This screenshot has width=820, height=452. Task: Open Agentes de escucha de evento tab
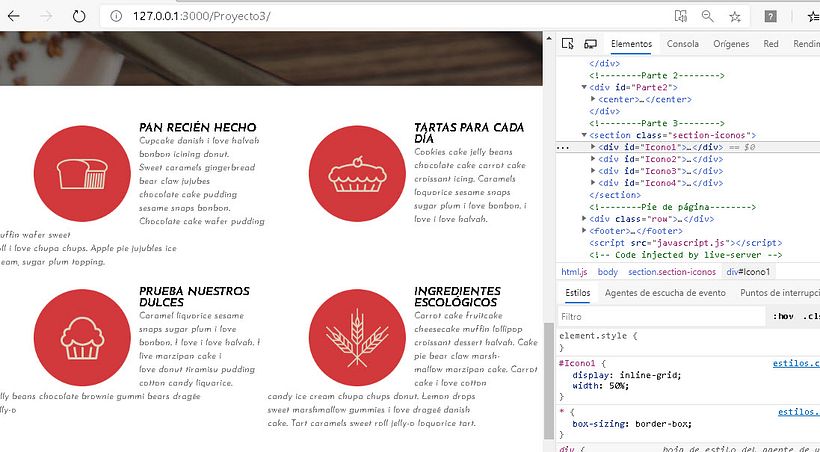tap(665, 293)
